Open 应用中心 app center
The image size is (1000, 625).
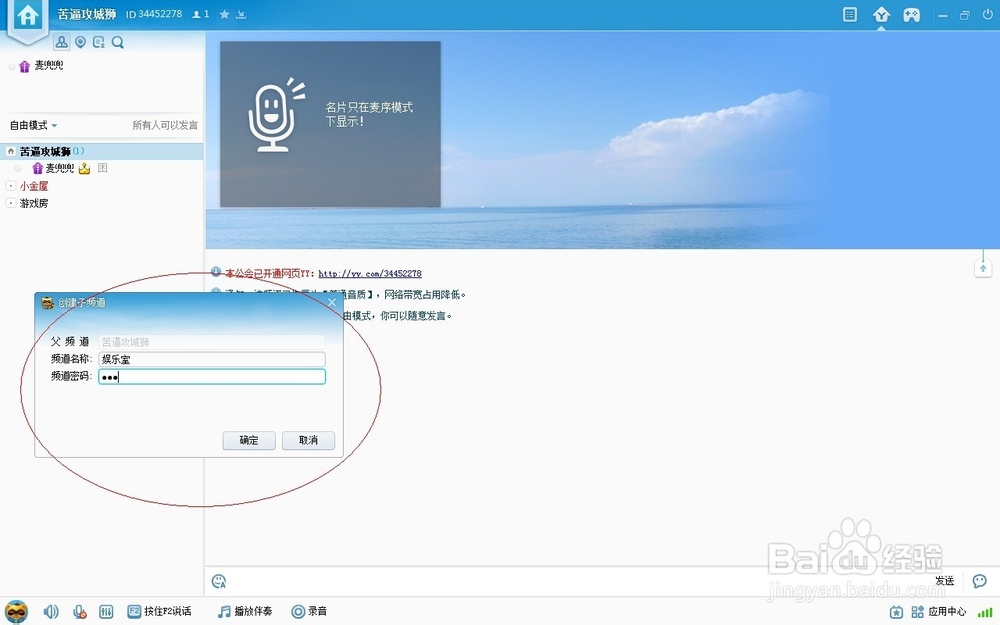[939, 612]
